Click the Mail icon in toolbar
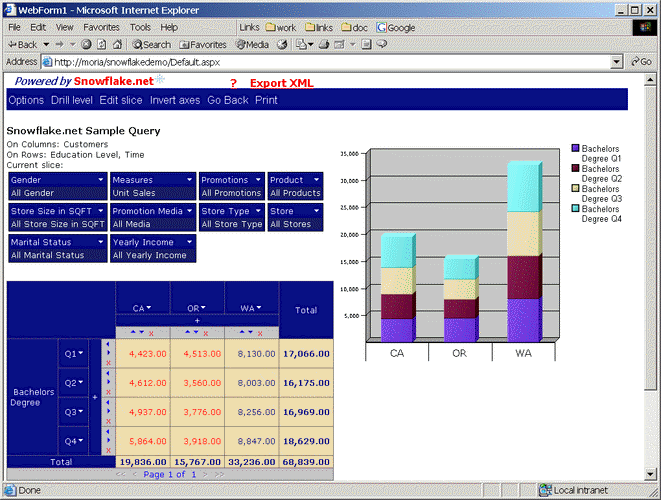Screen dimensions: 661x500 coord(301,44)
